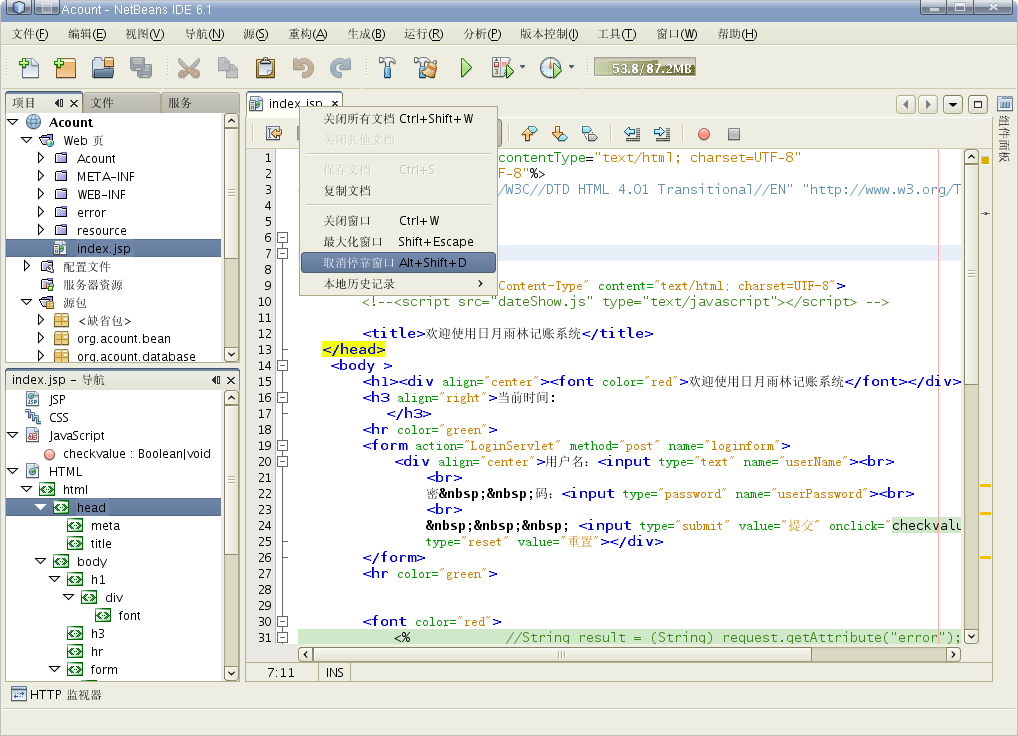Collapse the JavaScript navigator node
Screen dimensions: 1018x736
(x=12, y=435)
